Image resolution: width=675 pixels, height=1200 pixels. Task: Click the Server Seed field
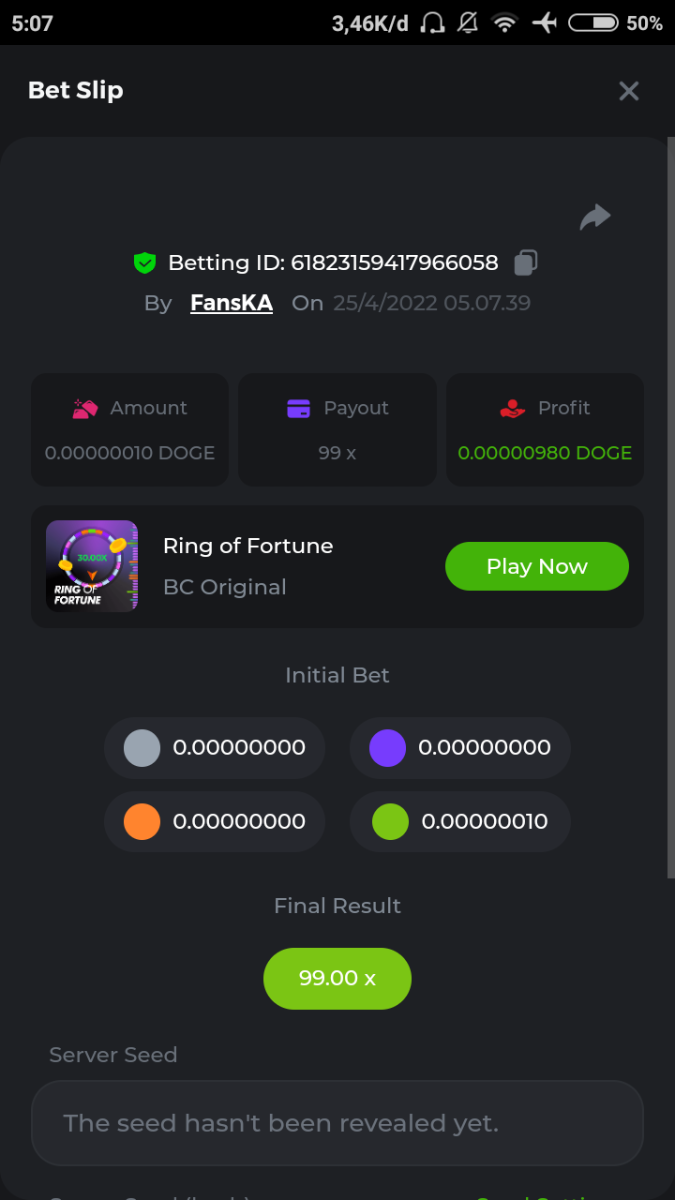(x=337, y=1123)
